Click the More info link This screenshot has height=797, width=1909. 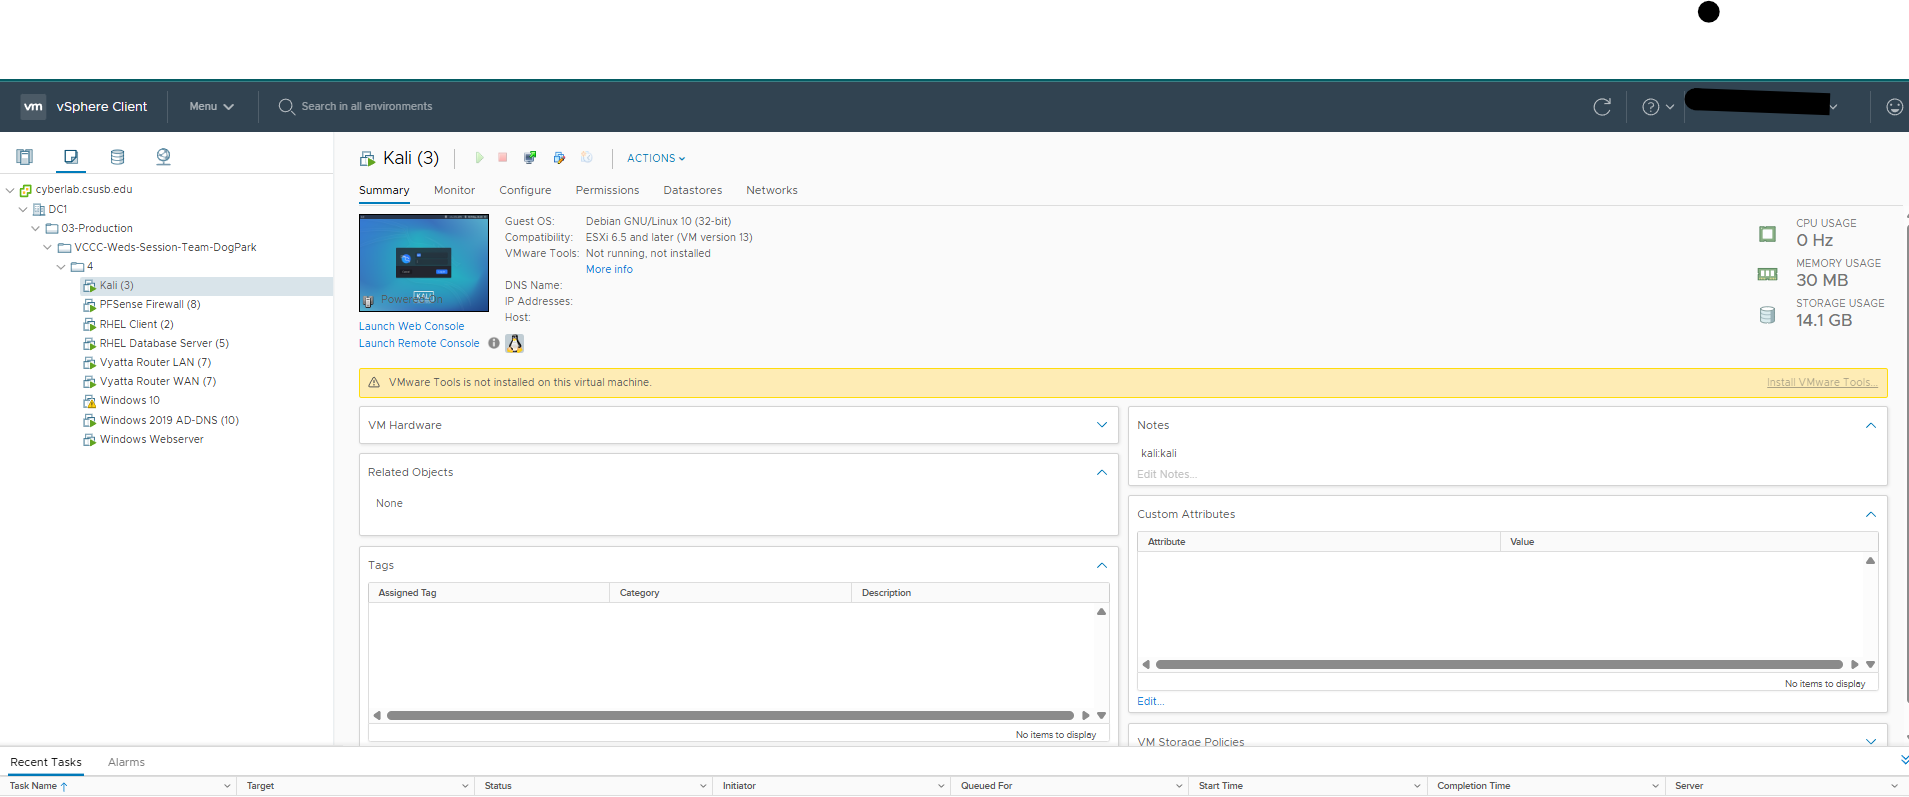pos(609,270)
